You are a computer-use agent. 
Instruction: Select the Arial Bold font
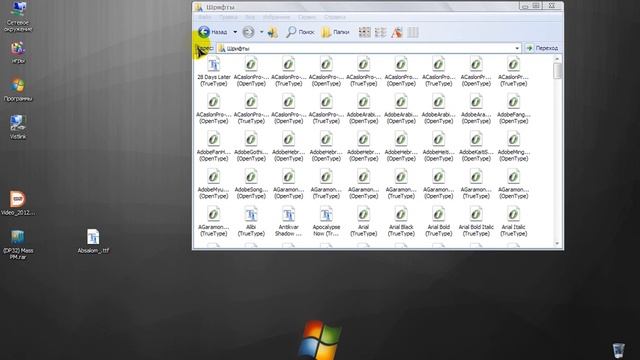click(x=438, y=222)
